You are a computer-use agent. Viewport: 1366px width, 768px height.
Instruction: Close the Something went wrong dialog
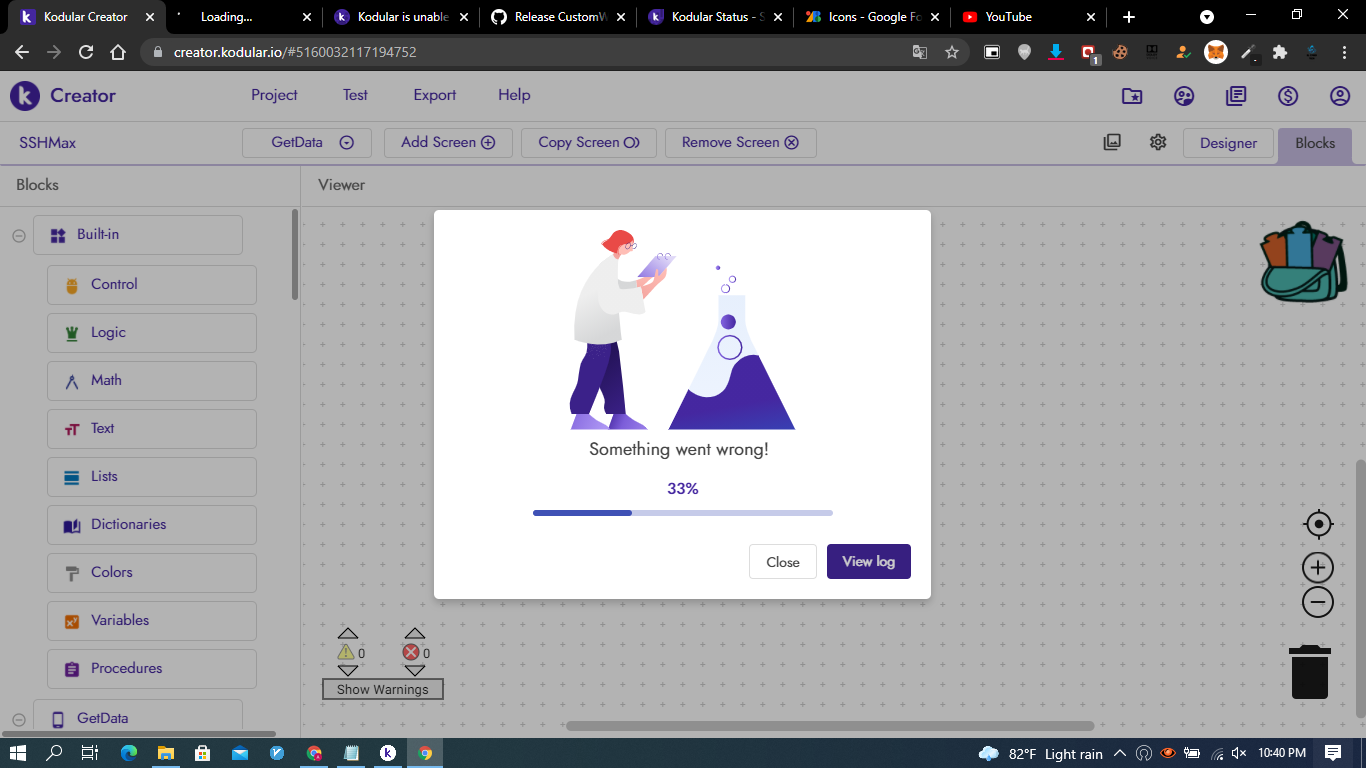(x=783, y=562)
